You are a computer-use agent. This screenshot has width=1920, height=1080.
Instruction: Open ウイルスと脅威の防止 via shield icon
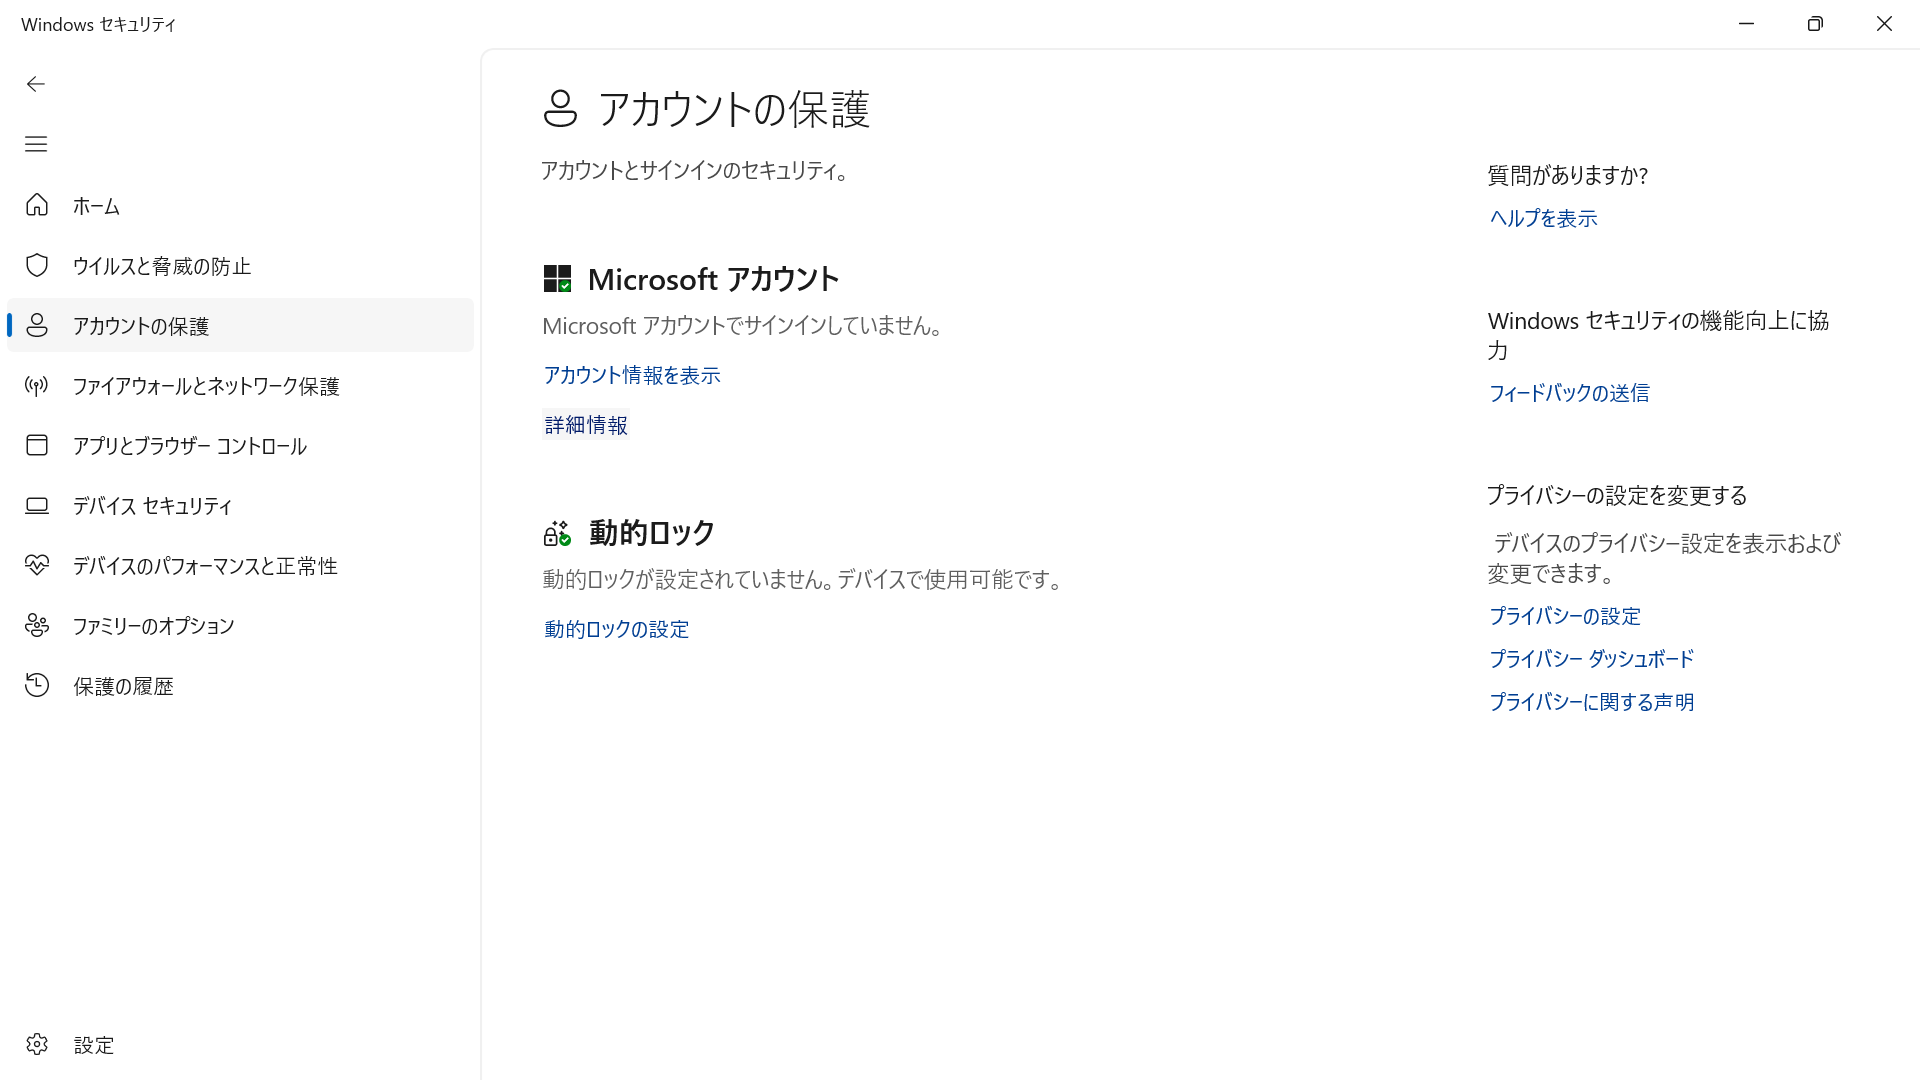tap(37, 265)
